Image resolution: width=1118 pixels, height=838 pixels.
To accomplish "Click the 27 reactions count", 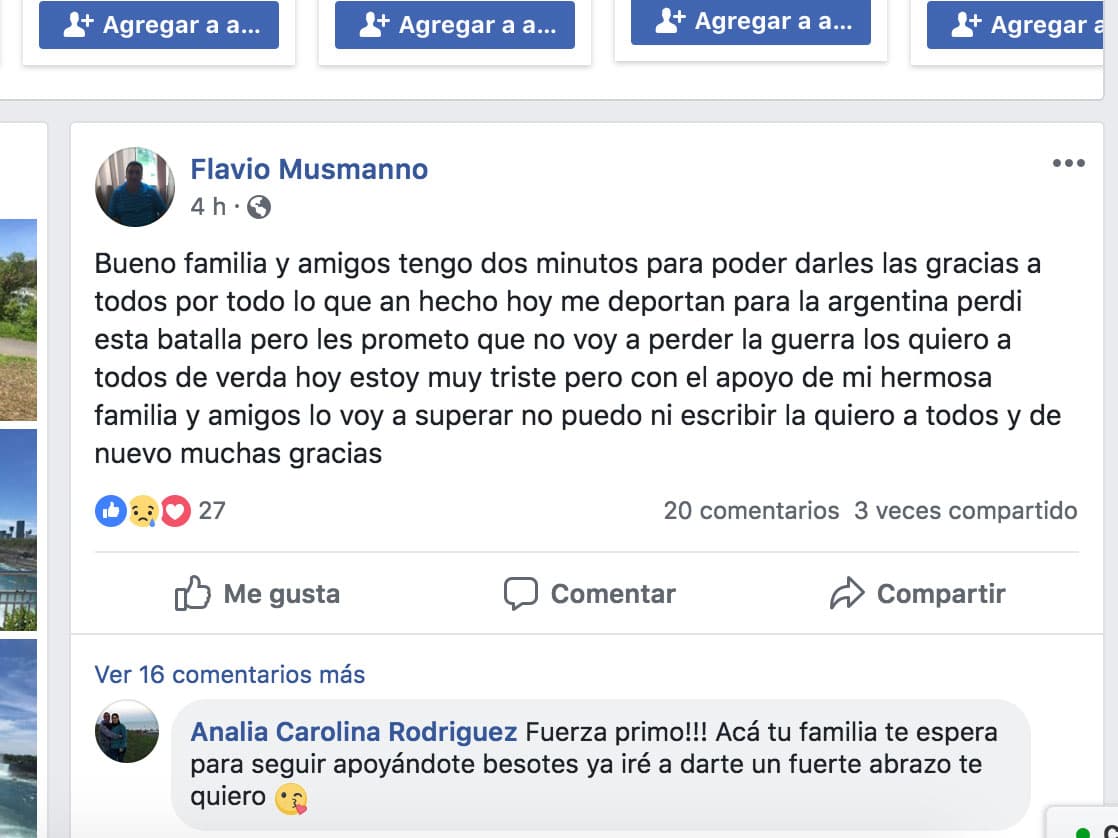I will (212, 511).
